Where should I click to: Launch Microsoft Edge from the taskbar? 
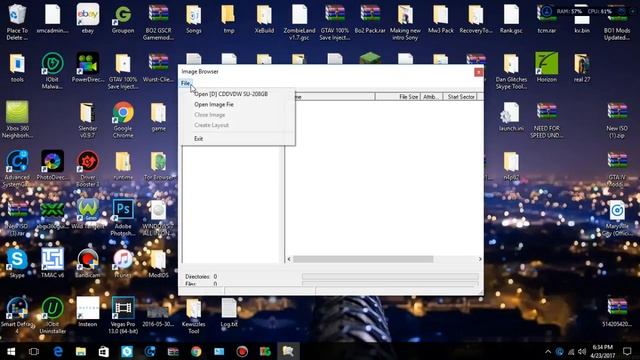point(58,351)
